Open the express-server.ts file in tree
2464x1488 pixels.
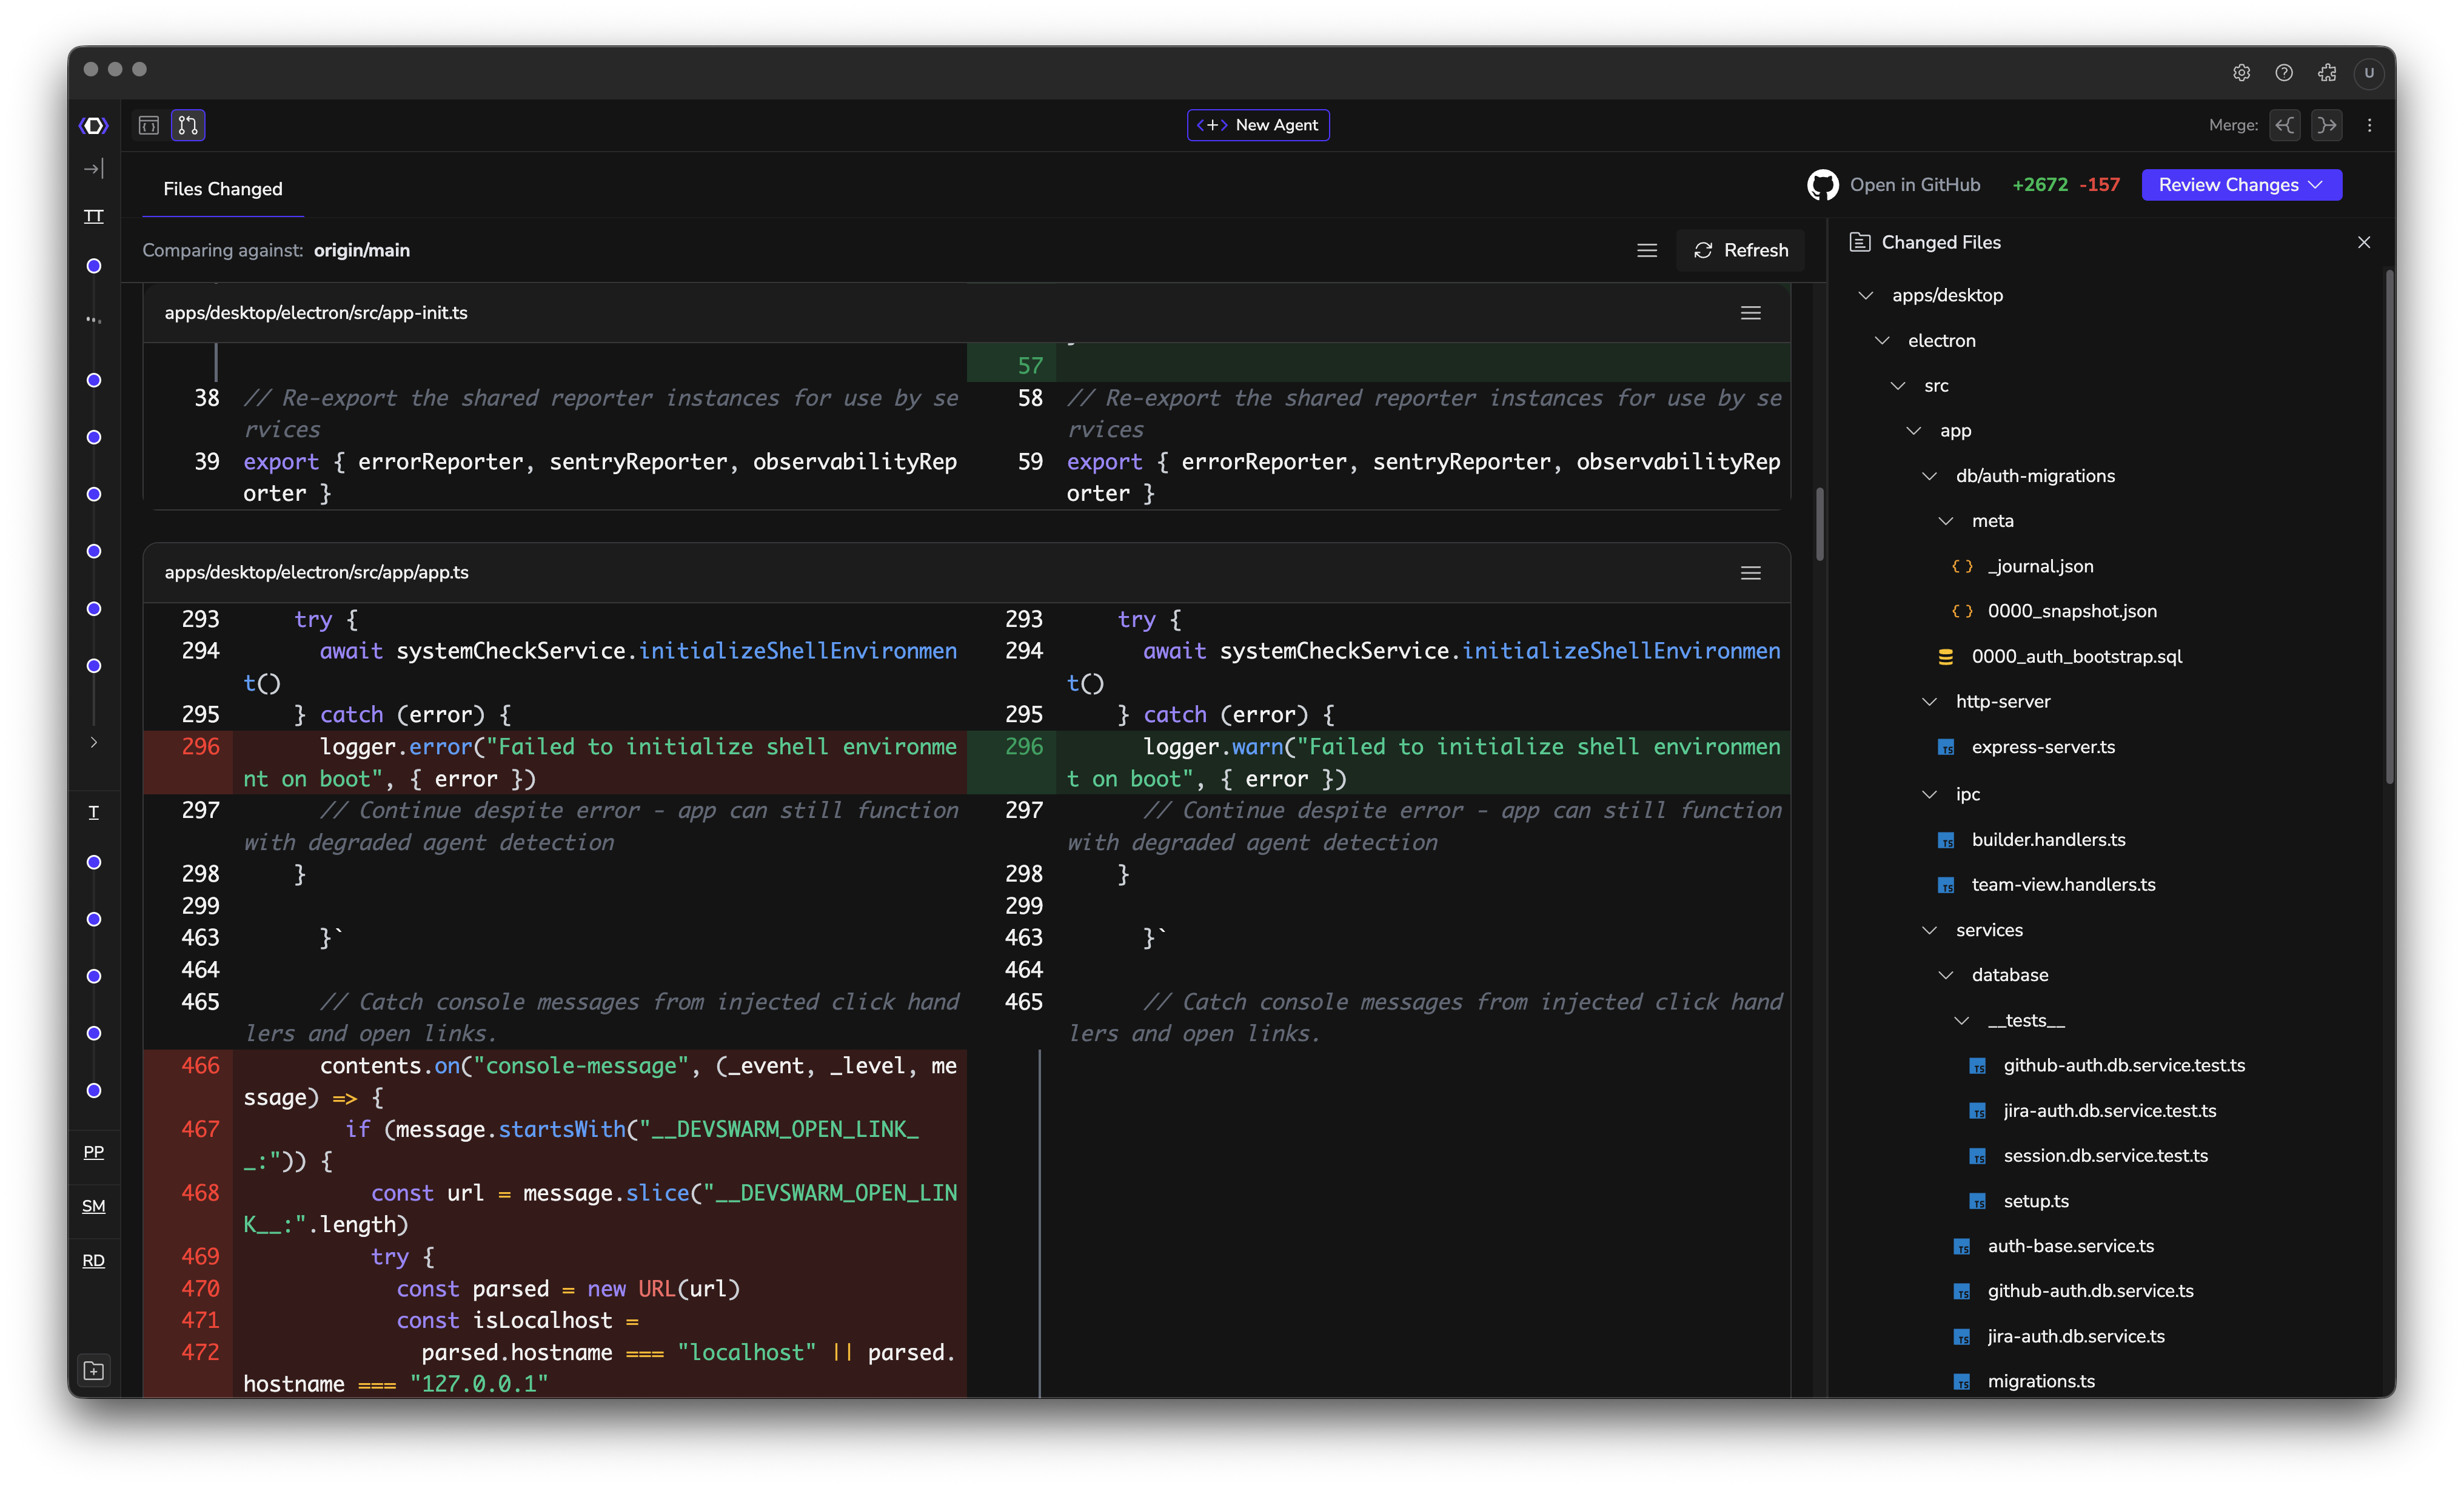click(x=2042, y=747)
